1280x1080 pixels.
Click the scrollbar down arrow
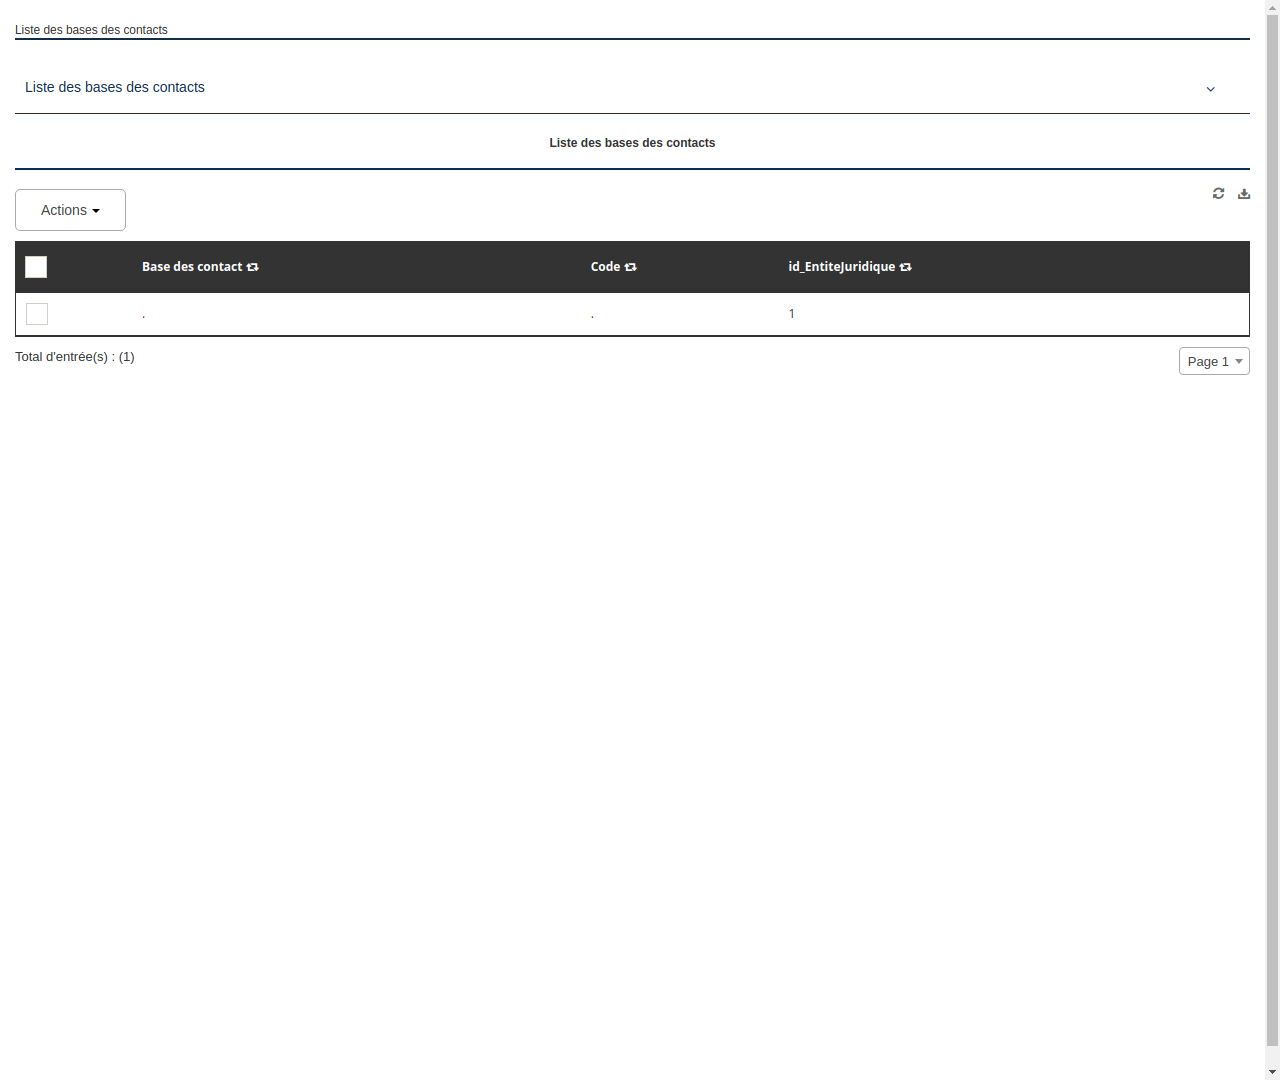[1272, 1073]
